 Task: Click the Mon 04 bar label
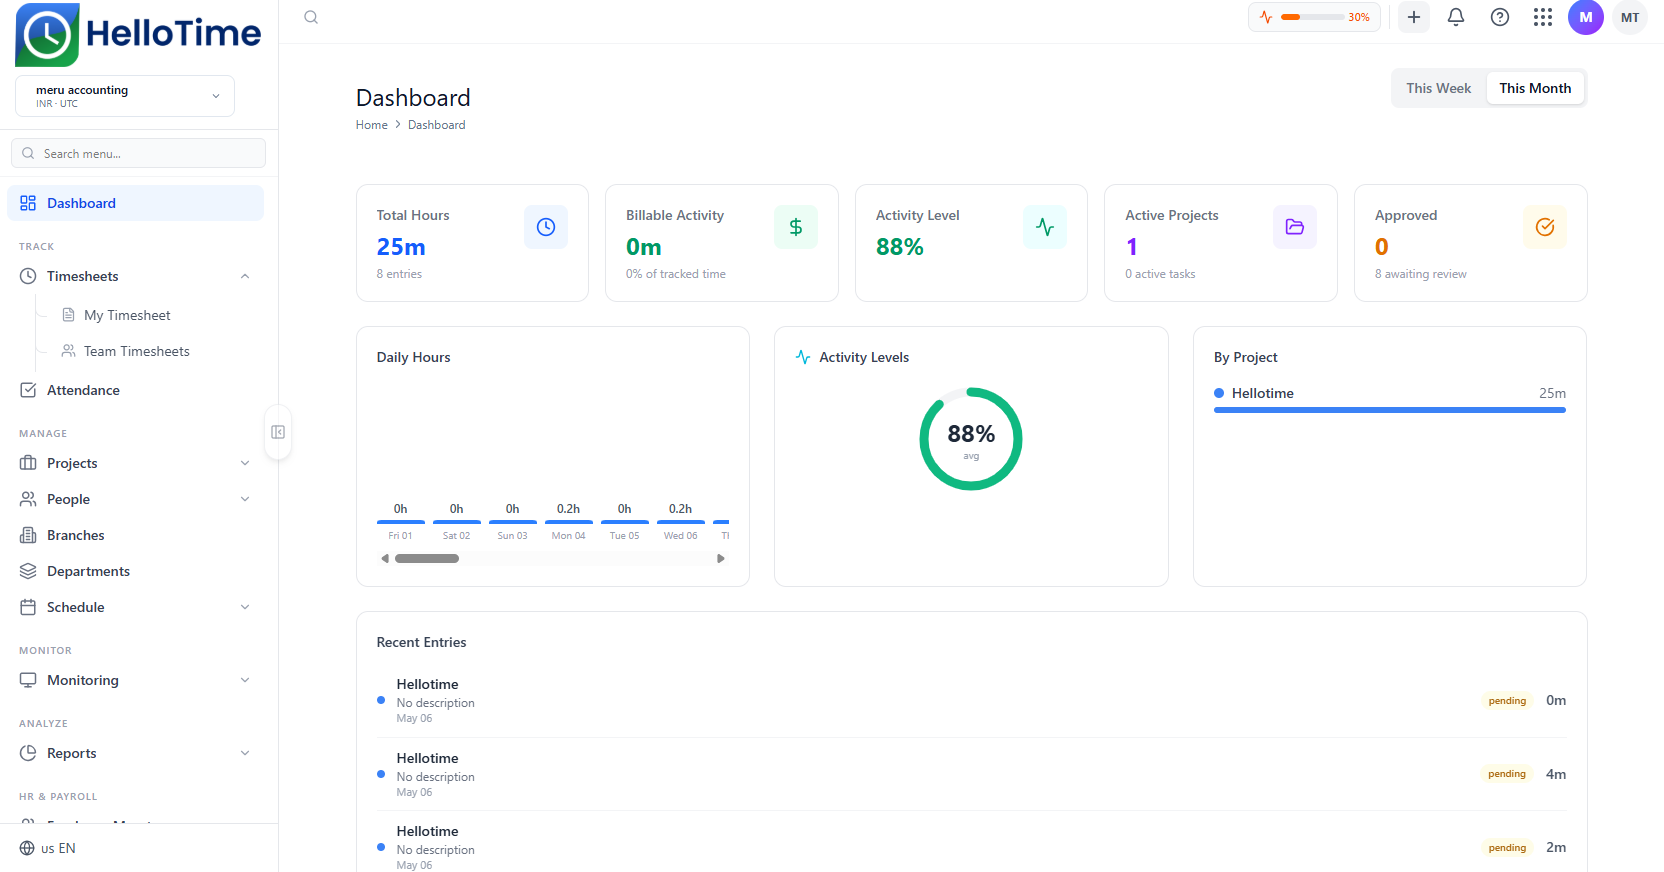[x=569, y=536]
